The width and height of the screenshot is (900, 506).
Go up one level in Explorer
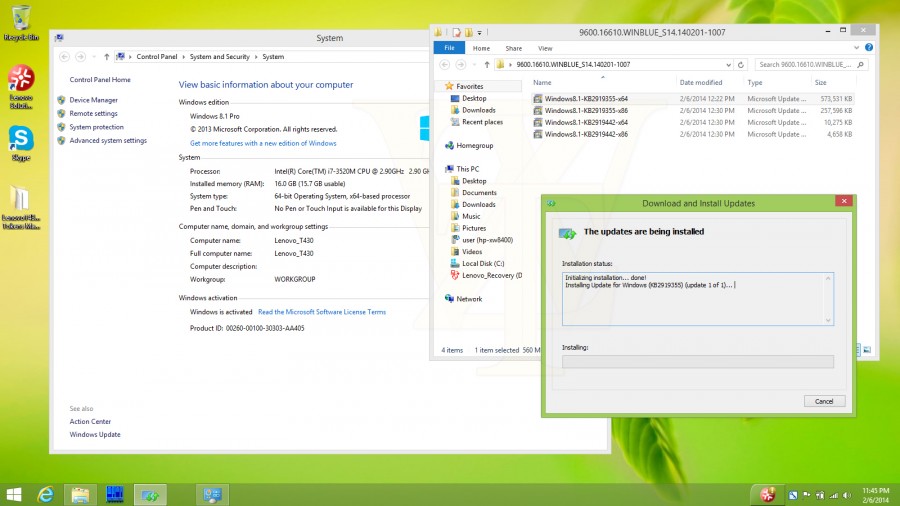487,65
